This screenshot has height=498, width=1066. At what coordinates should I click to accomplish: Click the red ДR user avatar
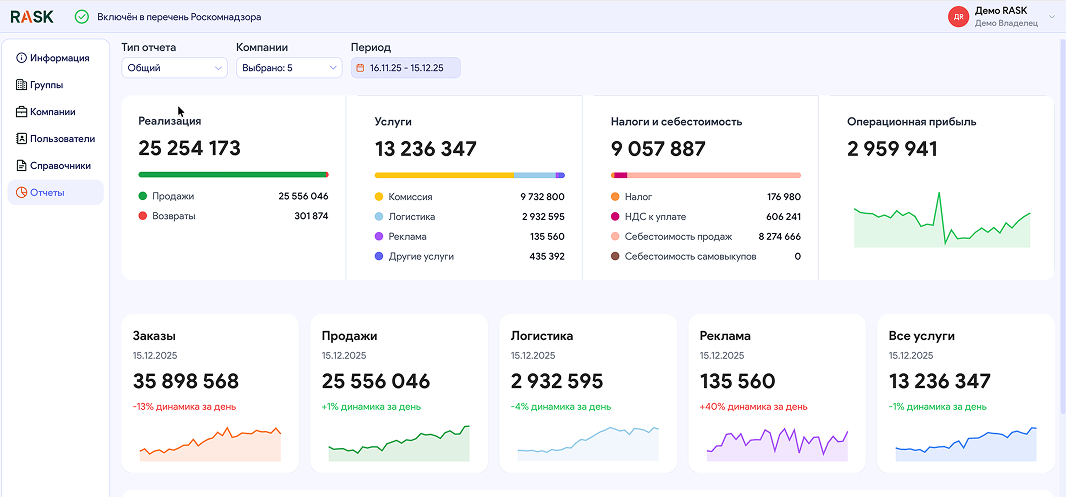pos(958,17)
